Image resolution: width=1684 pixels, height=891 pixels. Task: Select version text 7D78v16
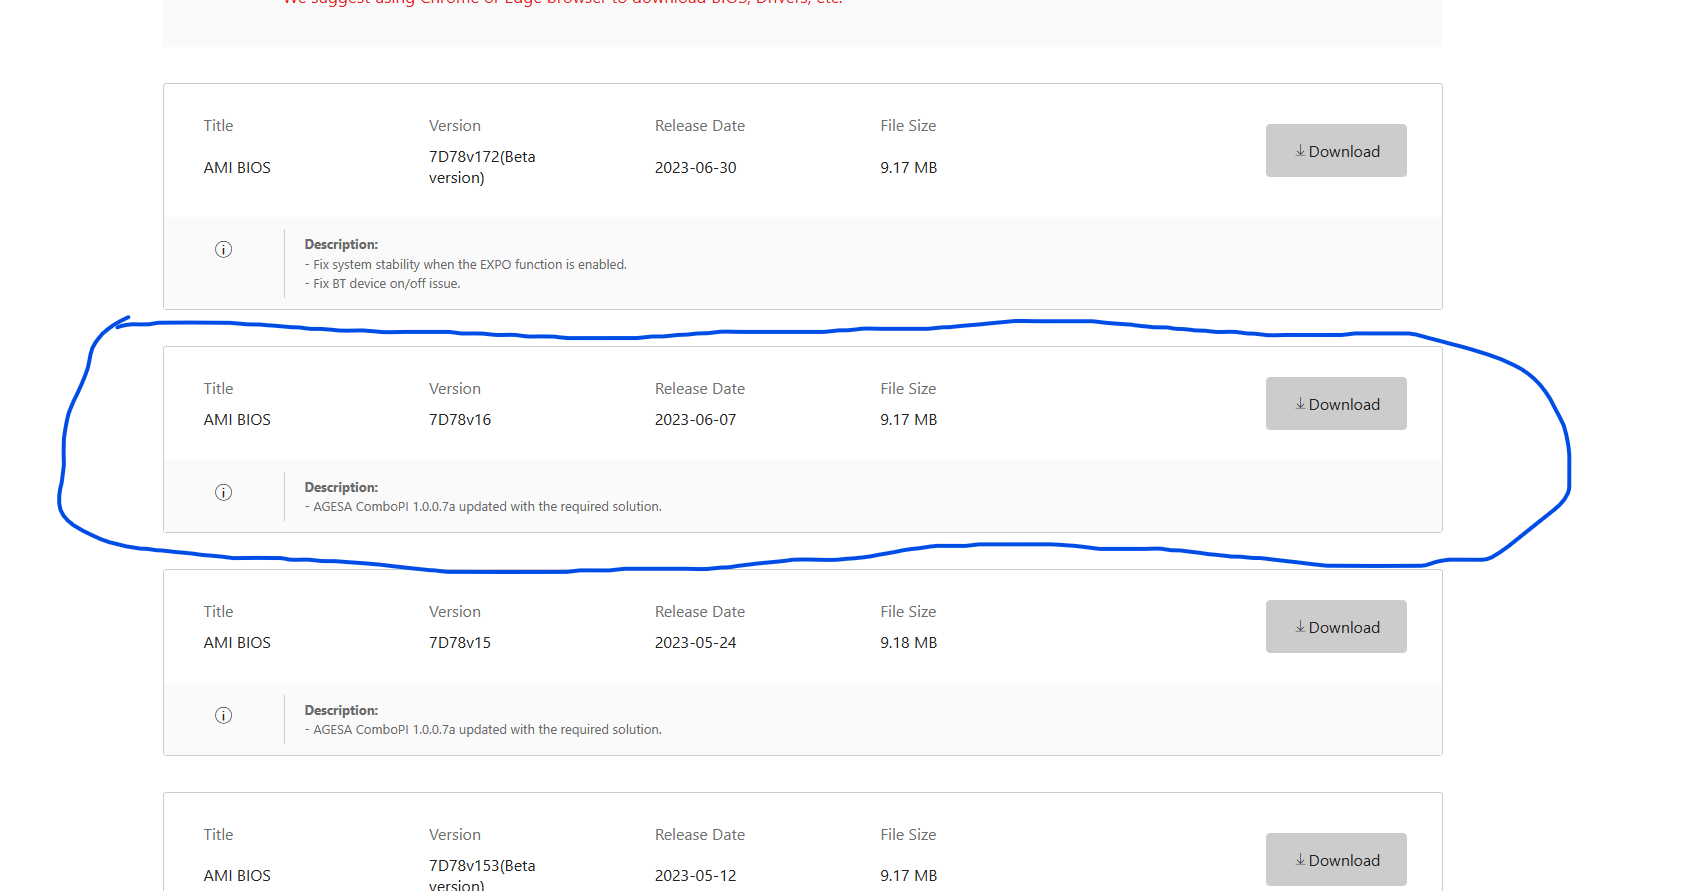click(x=460, y=420)
